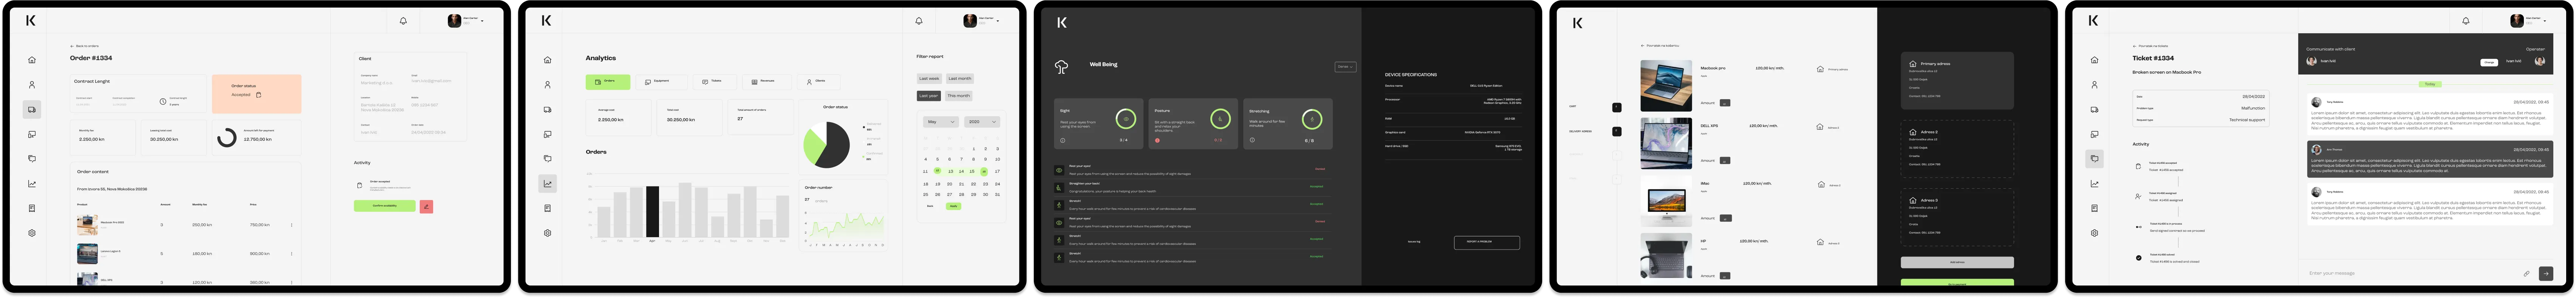This screenshot has height=298, width=2576.
Task: Click house icon on Primary adress card
Action: pos(1913,63)
